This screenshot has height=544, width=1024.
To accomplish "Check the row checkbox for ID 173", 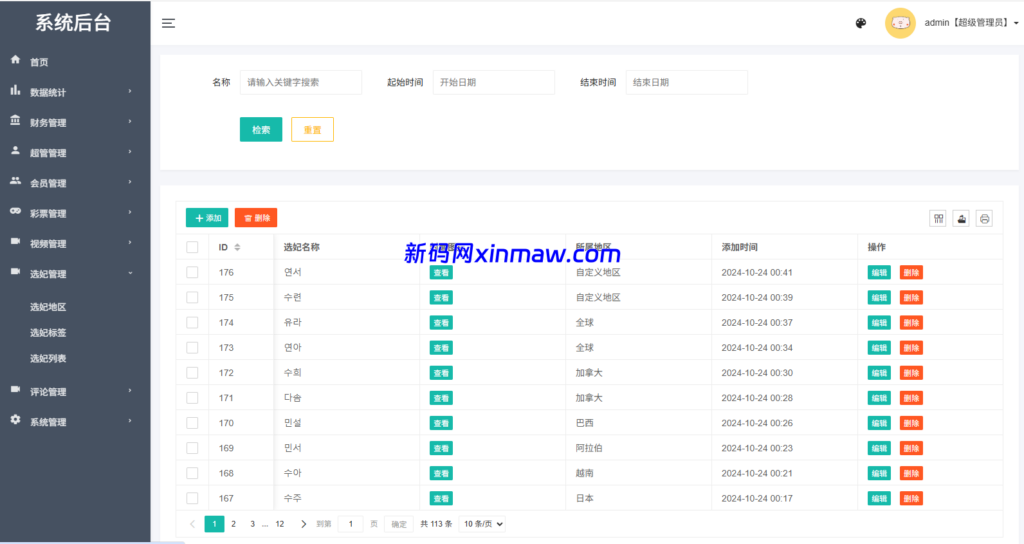I will [192, 347].
